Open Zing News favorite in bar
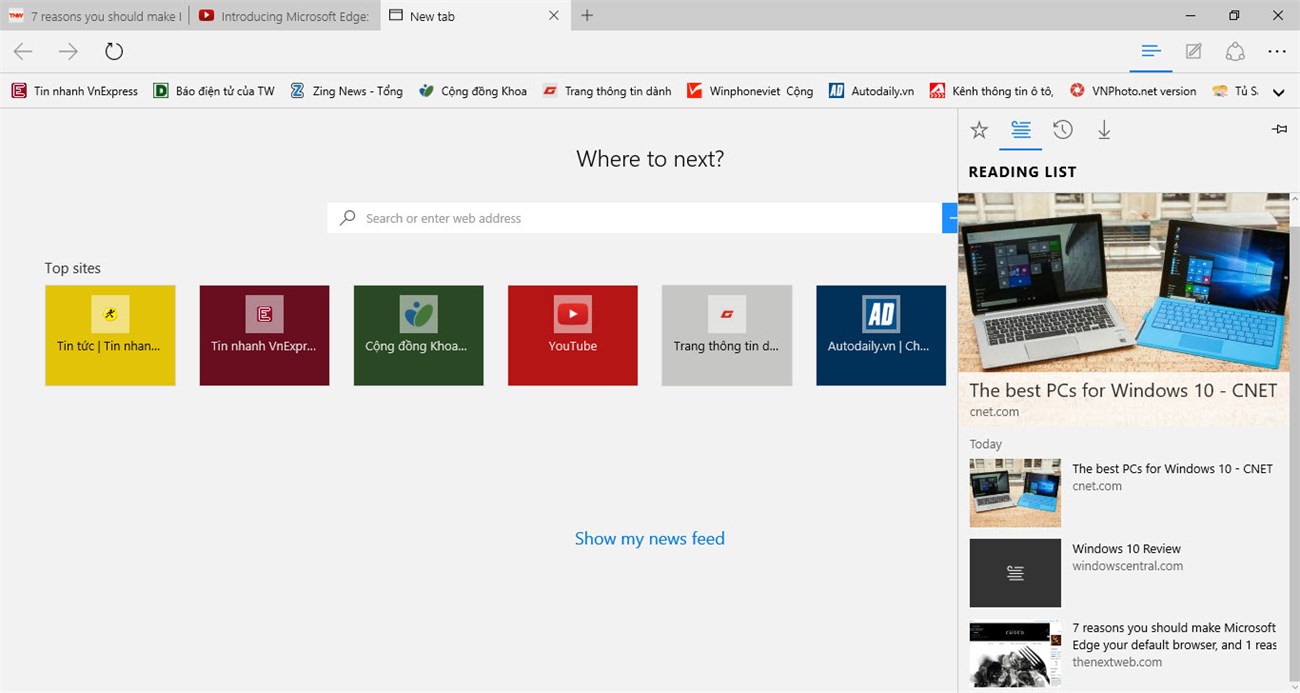1300x693 pixels. [x=346, y=91]
